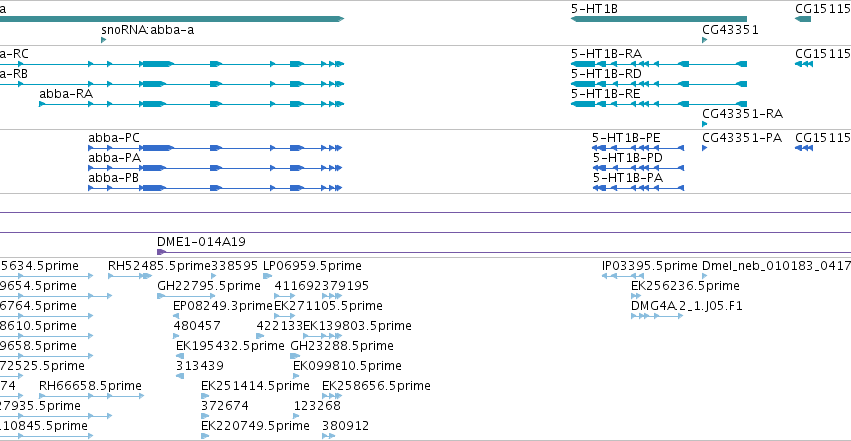851x441 pixels.
Task: Select the 5-HT1B-RE transcript label
Action: [606, 94]
